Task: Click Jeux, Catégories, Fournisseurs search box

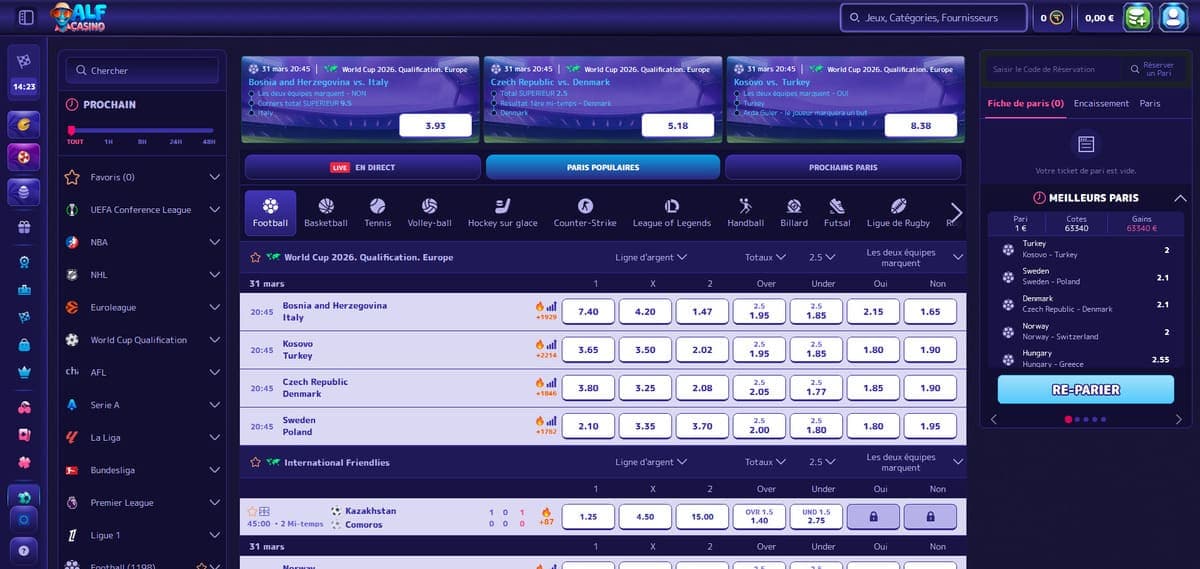Action: [933, 18]
